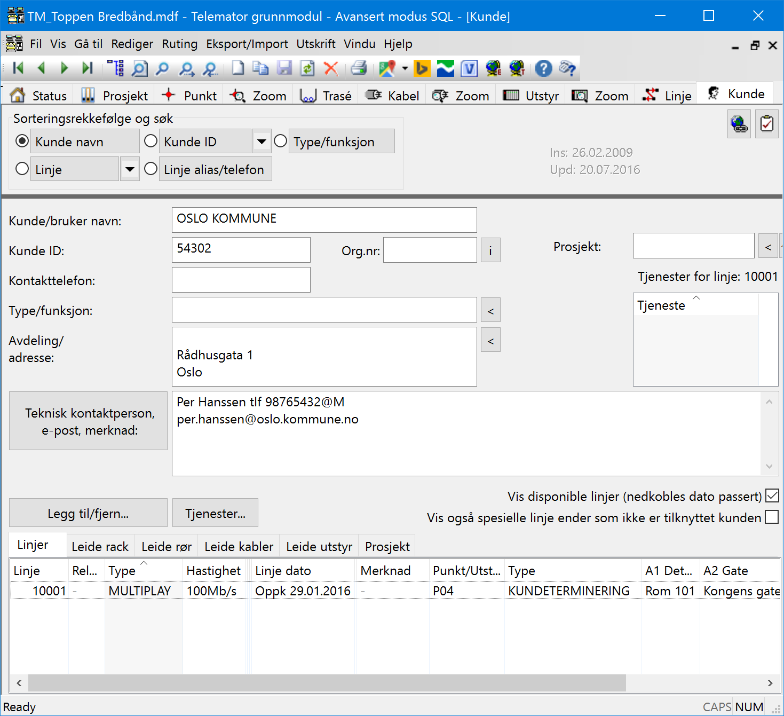Open the tree structure view icon

point(116,68)
